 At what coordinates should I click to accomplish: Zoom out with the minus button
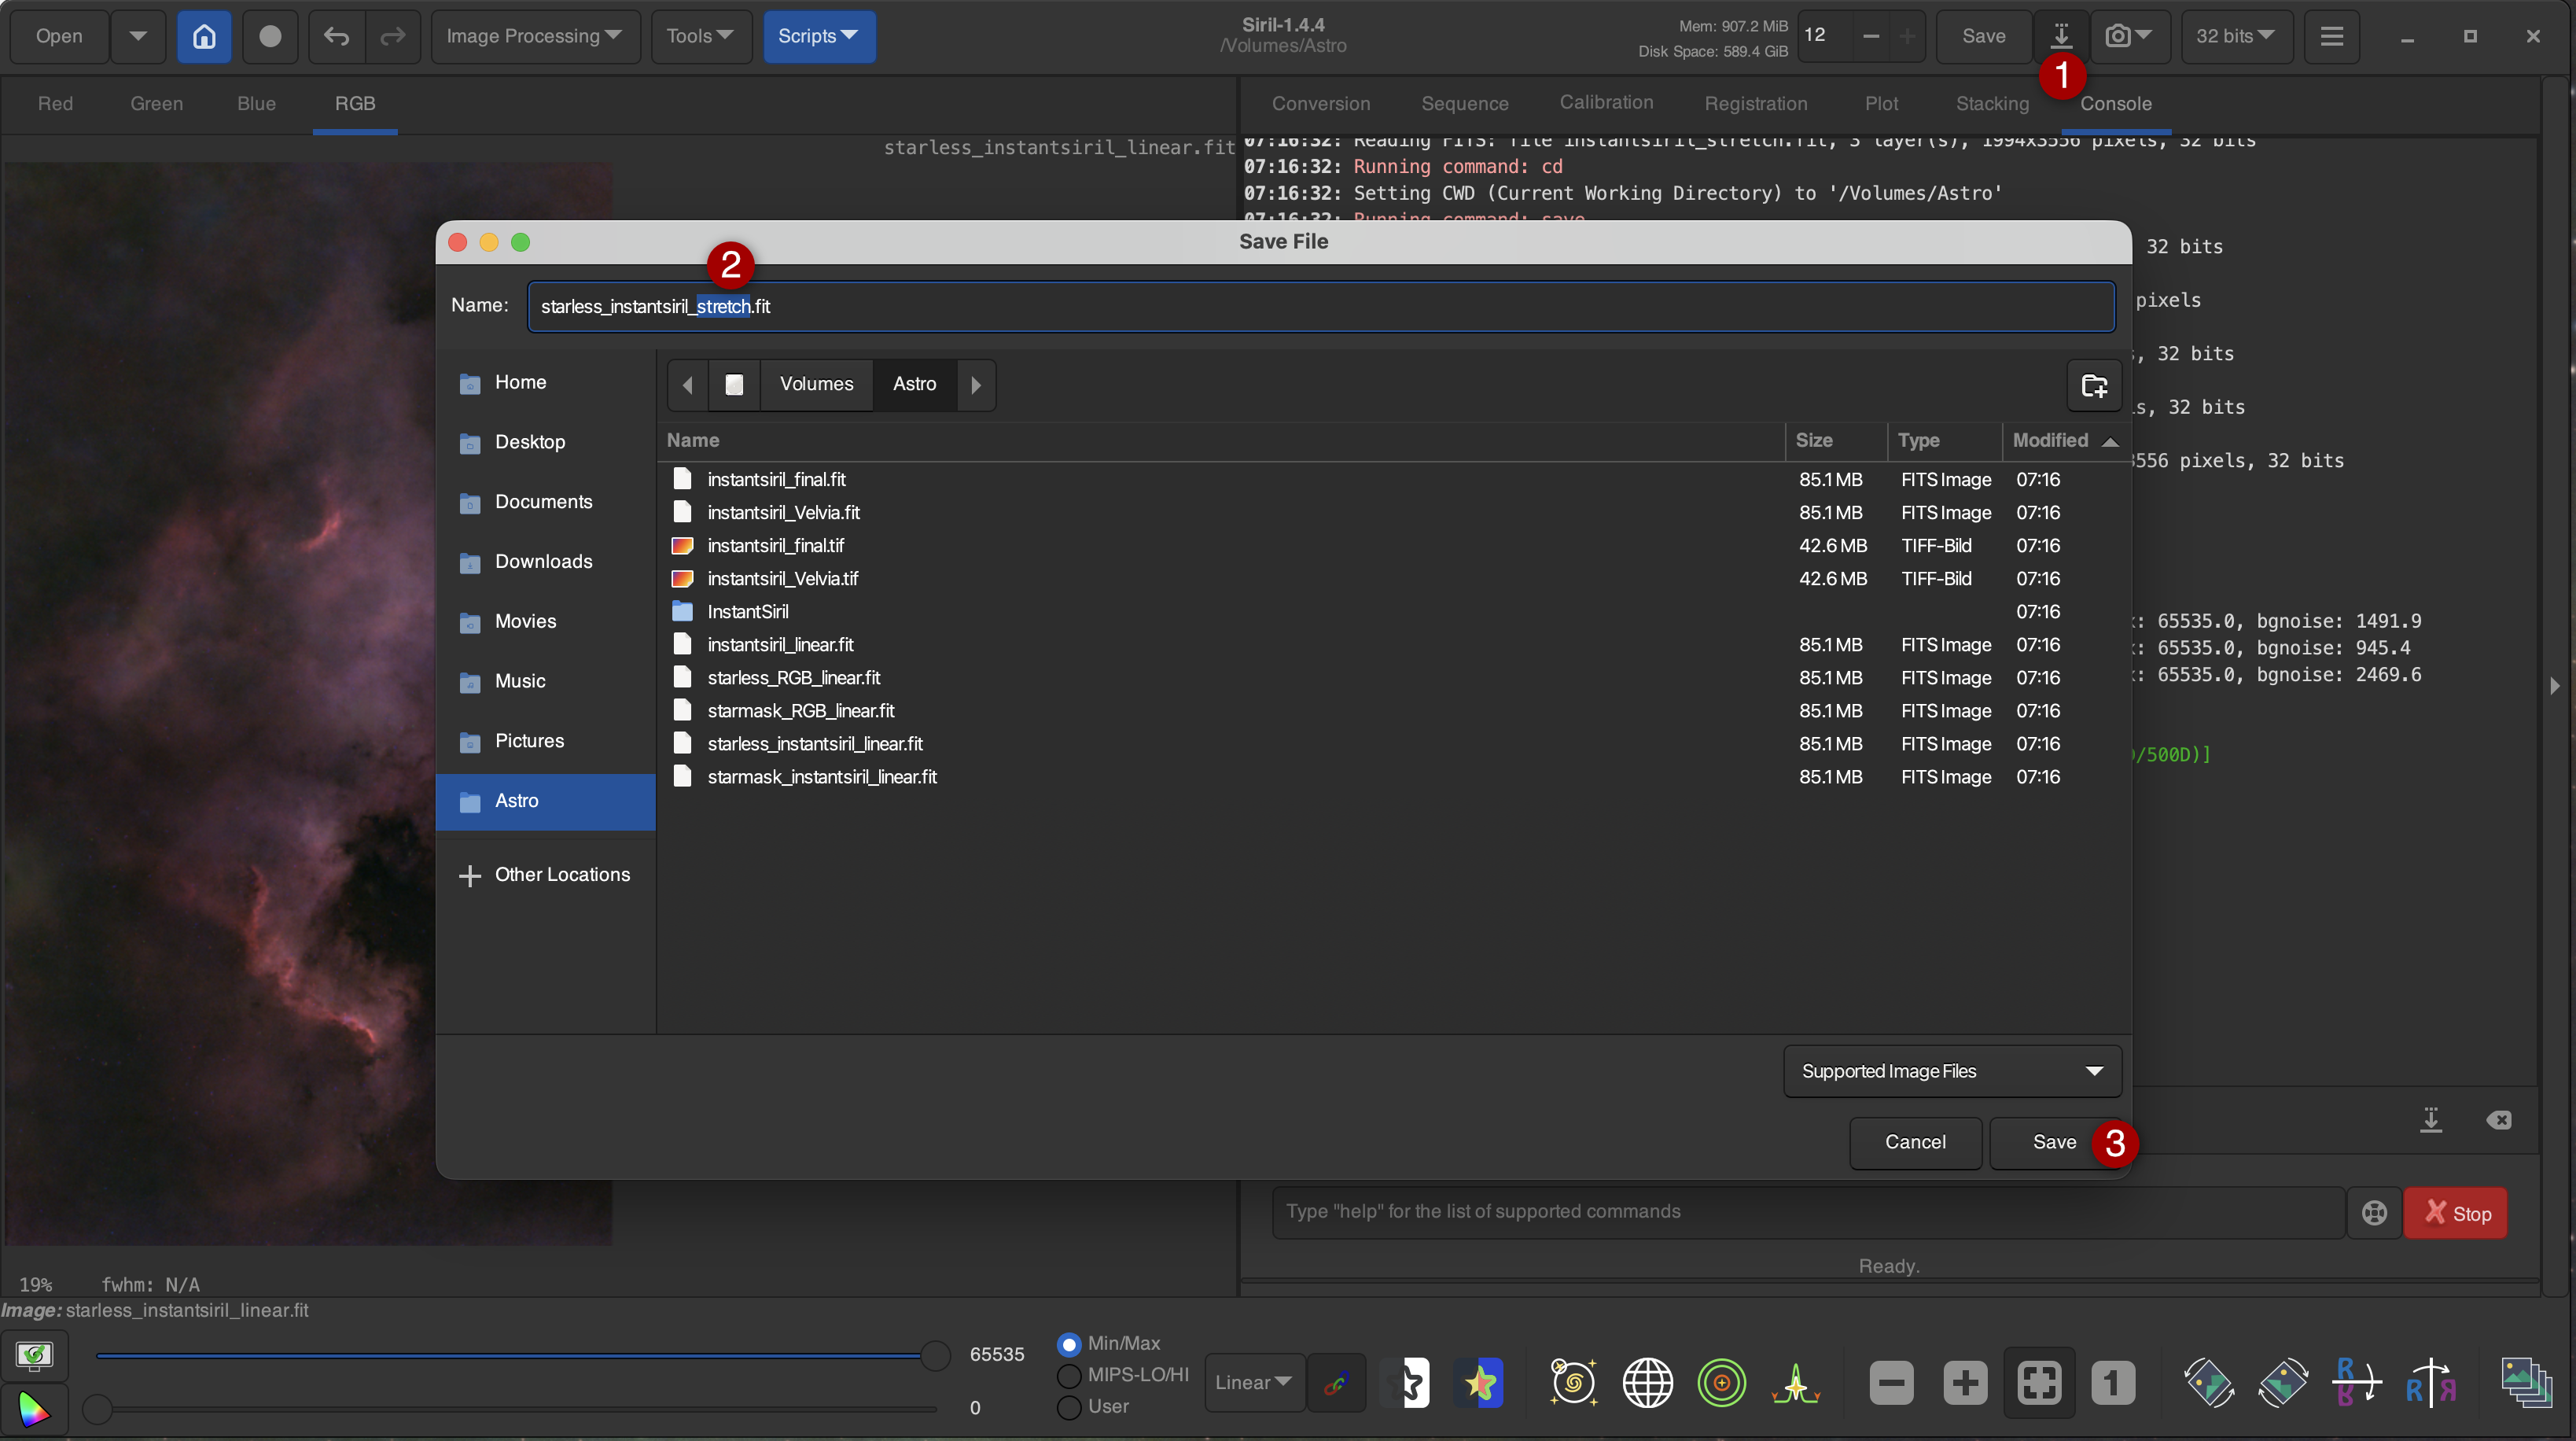(x=1891, y=1383)
